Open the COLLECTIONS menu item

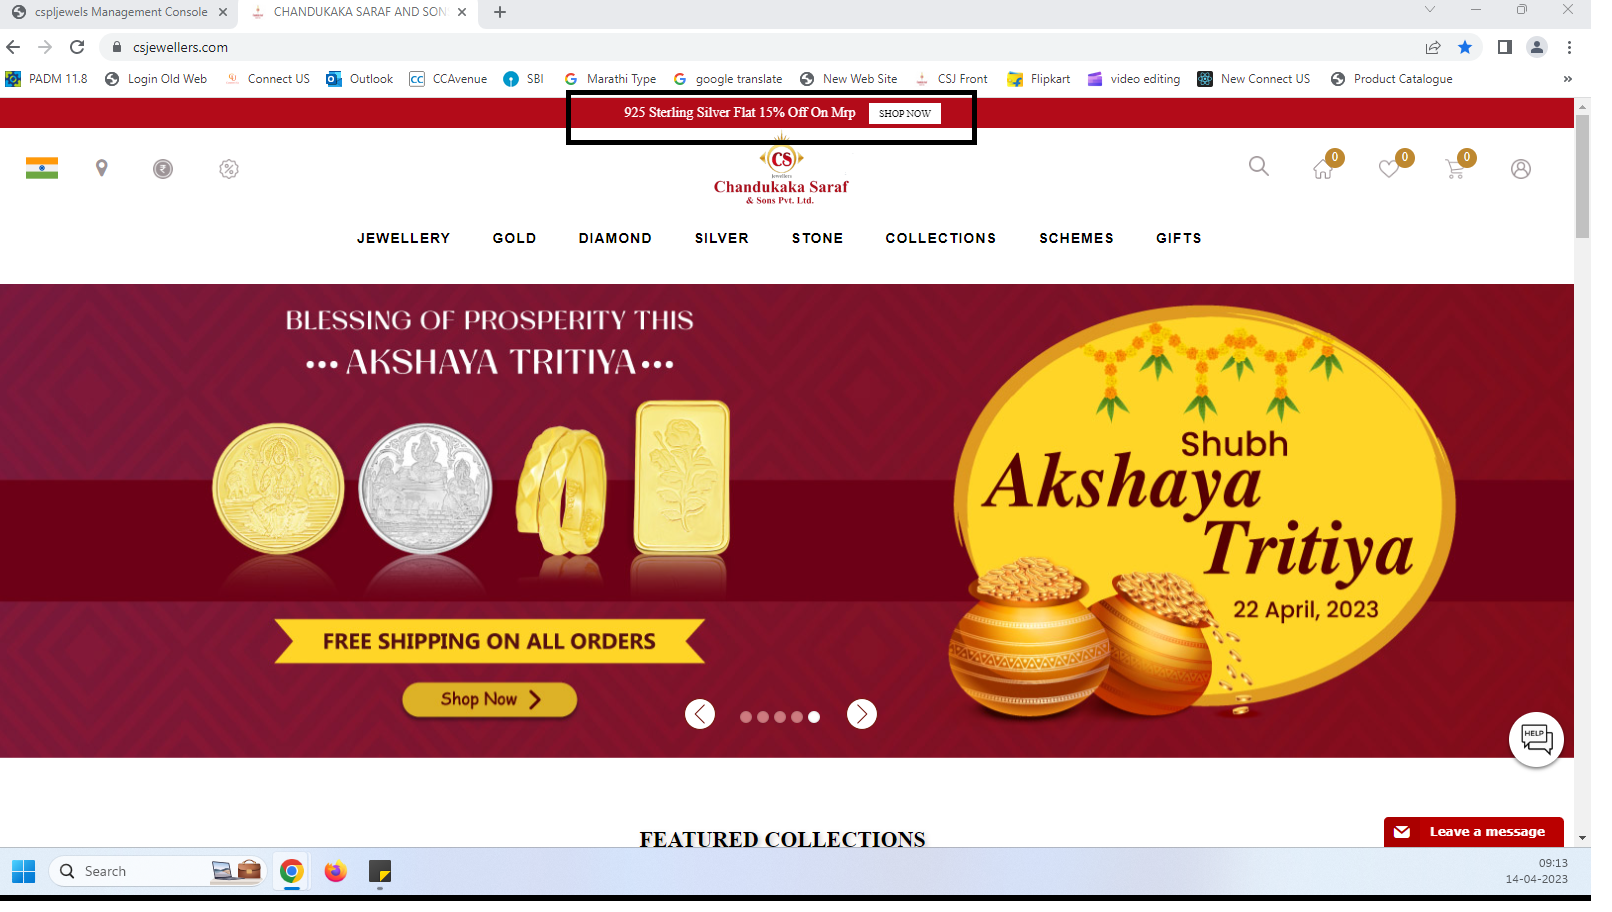point(941,238)
